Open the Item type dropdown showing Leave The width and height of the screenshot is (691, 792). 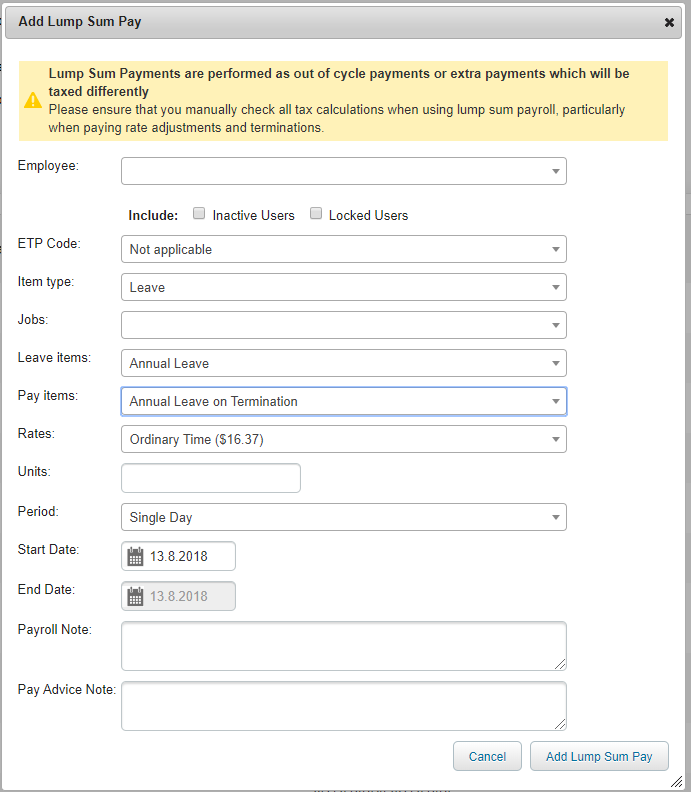tap(343, 287)
